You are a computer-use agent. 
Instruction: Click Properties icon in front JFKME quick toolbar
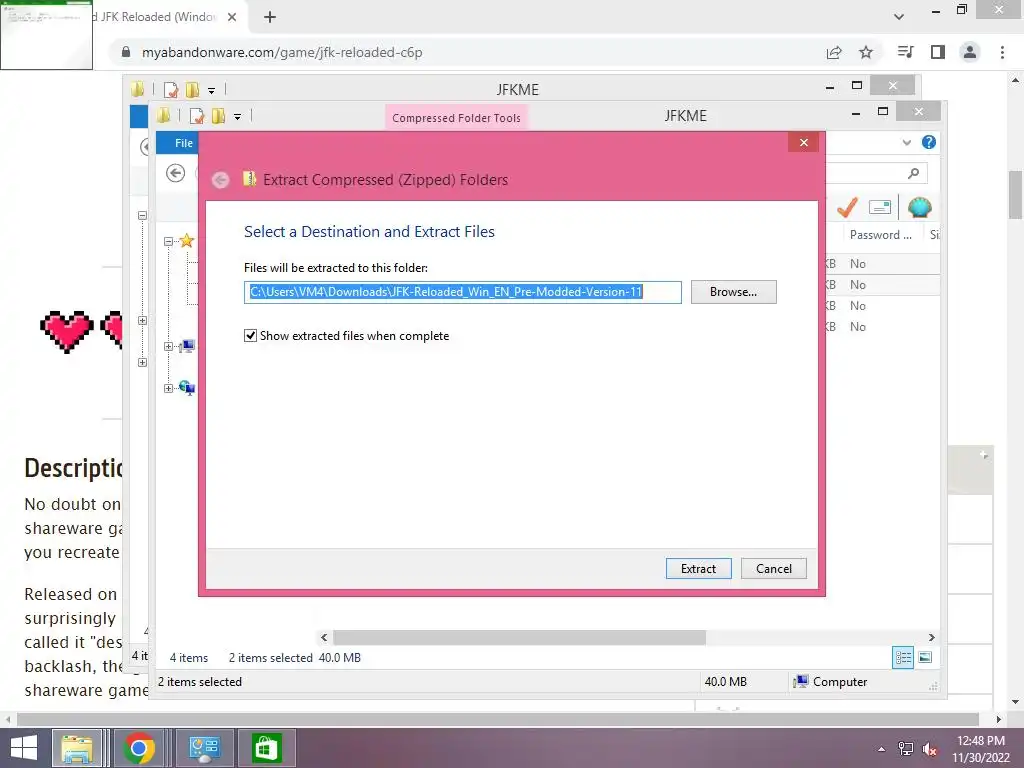(197, 116)
